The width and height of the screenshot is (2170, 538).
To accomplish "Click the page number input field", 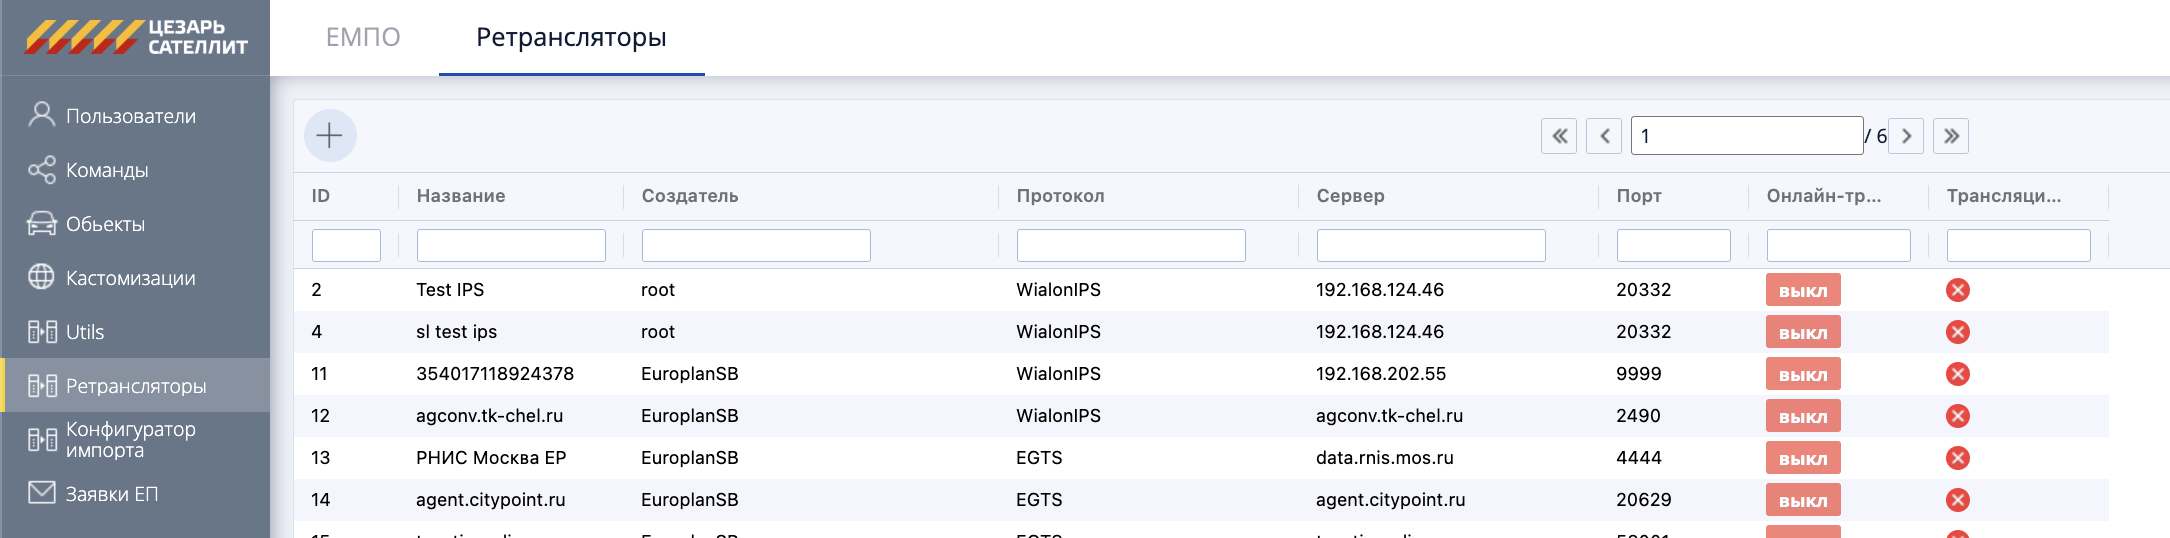I will click(1746, 136).
